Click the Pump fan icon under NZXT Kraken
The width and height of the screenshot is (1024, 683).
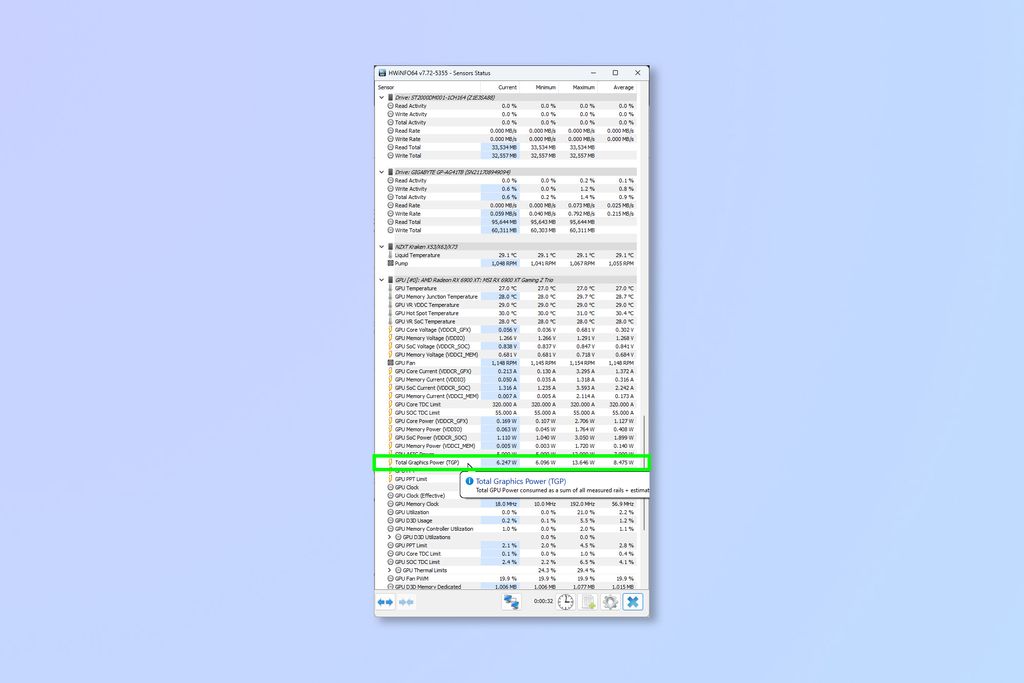(x=389, y=264)
